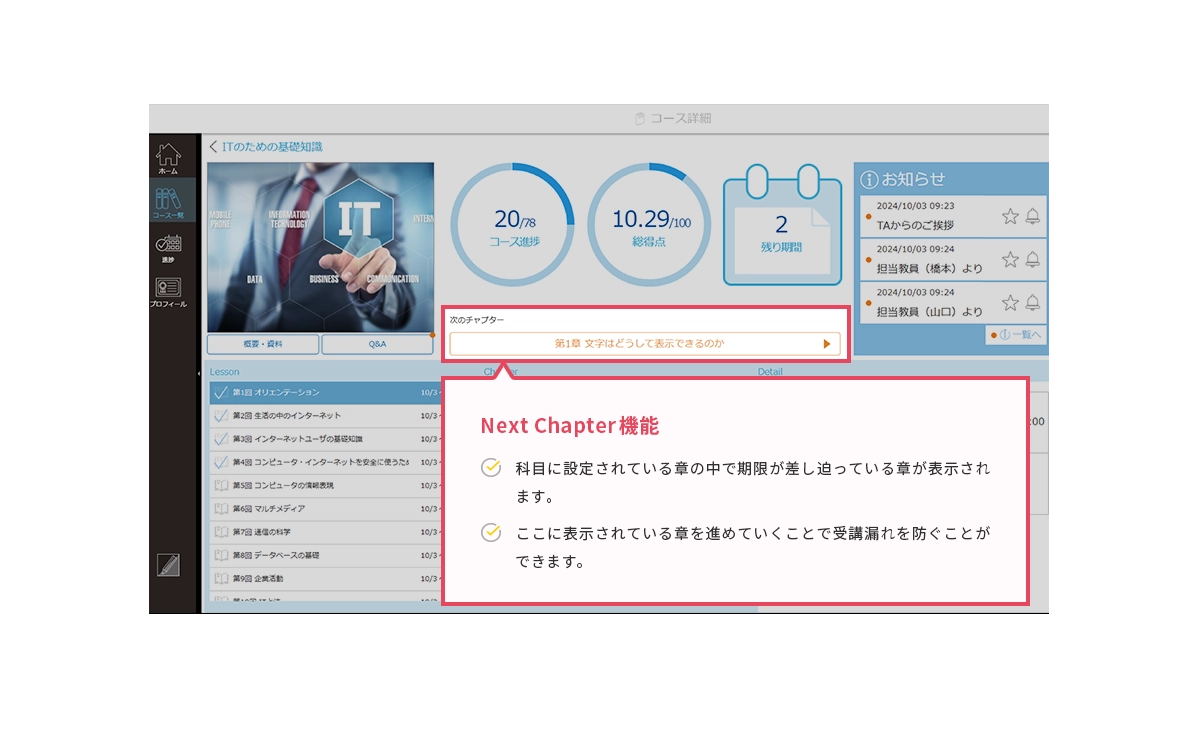Open プロフィール profile icon
This screenshot has width=1200, height=740.
pos(168,291)
